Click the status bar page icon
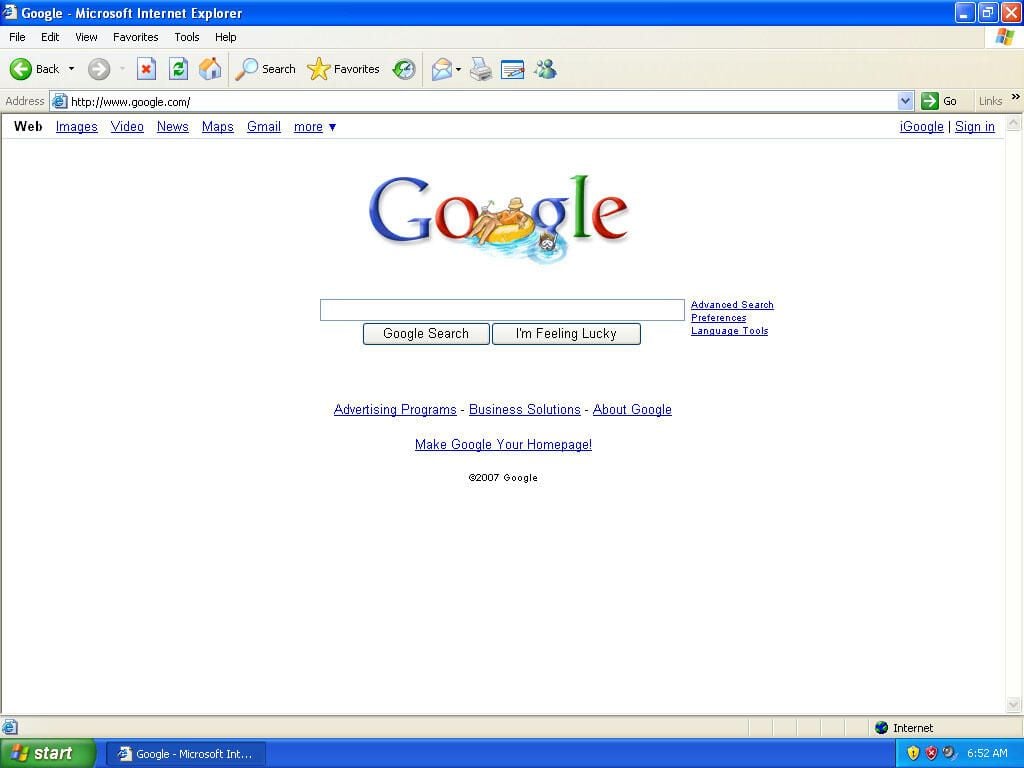The height and width of the screenshot is (768, 1024). click(9, 727)
